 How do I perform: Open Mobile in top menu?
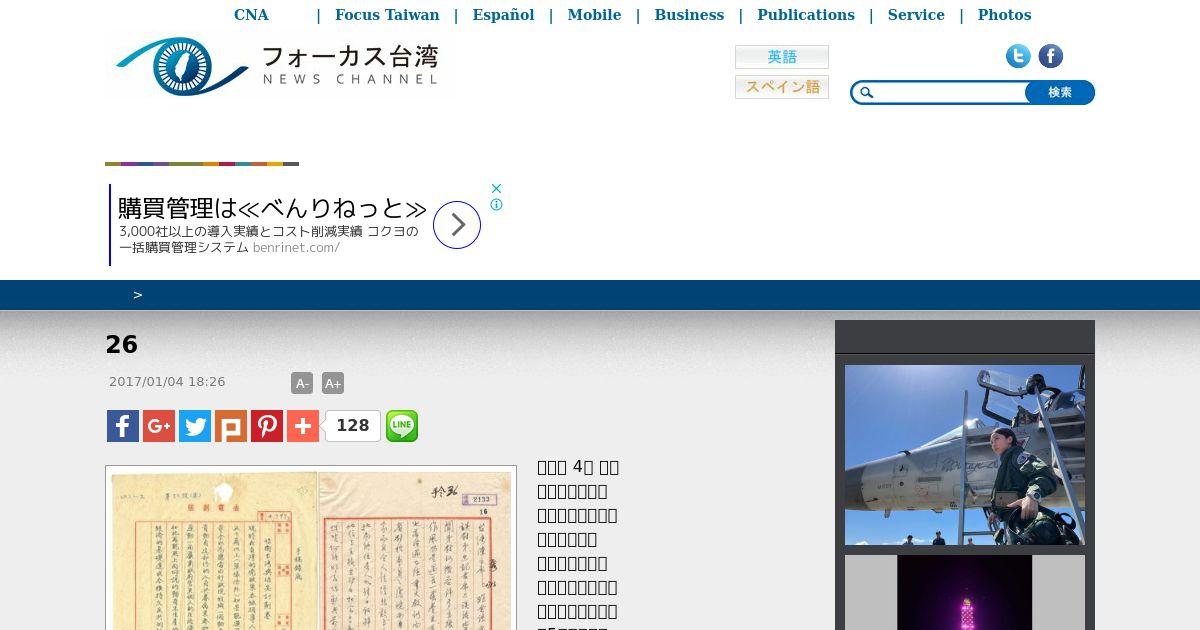pyautogui.click(x=594, y=15)
